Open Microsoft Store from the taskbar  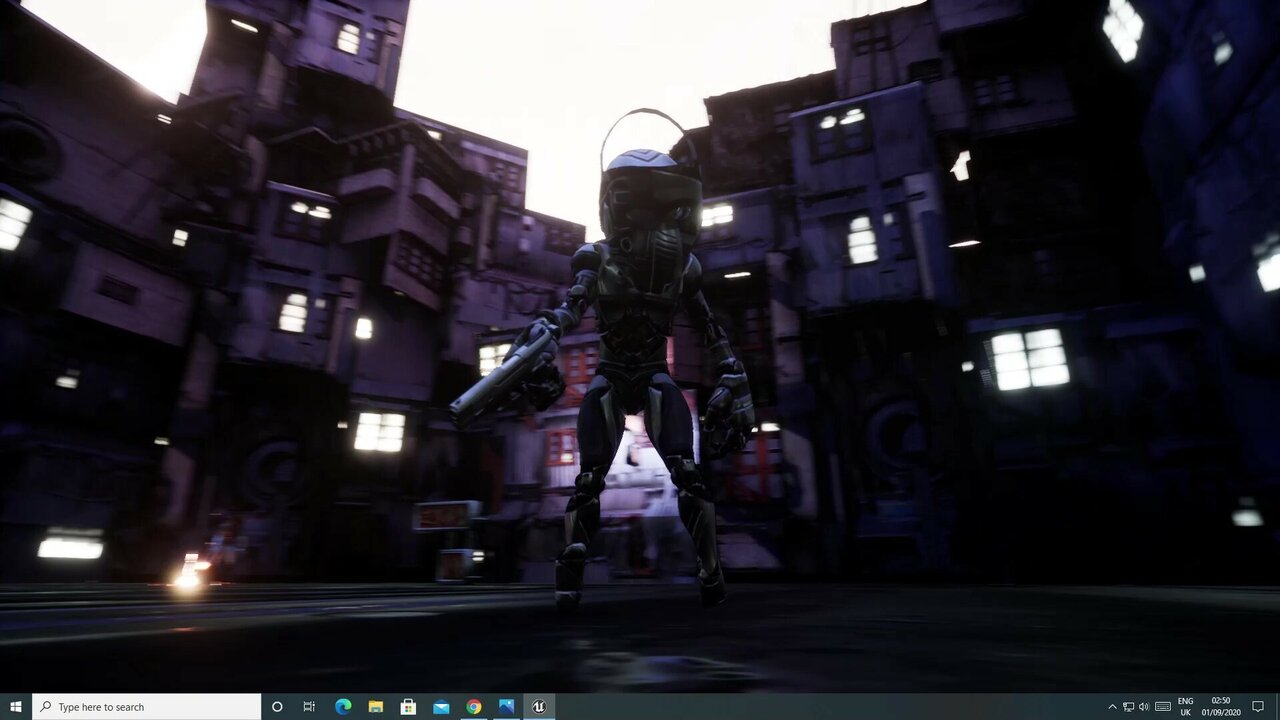click(408, 706)
